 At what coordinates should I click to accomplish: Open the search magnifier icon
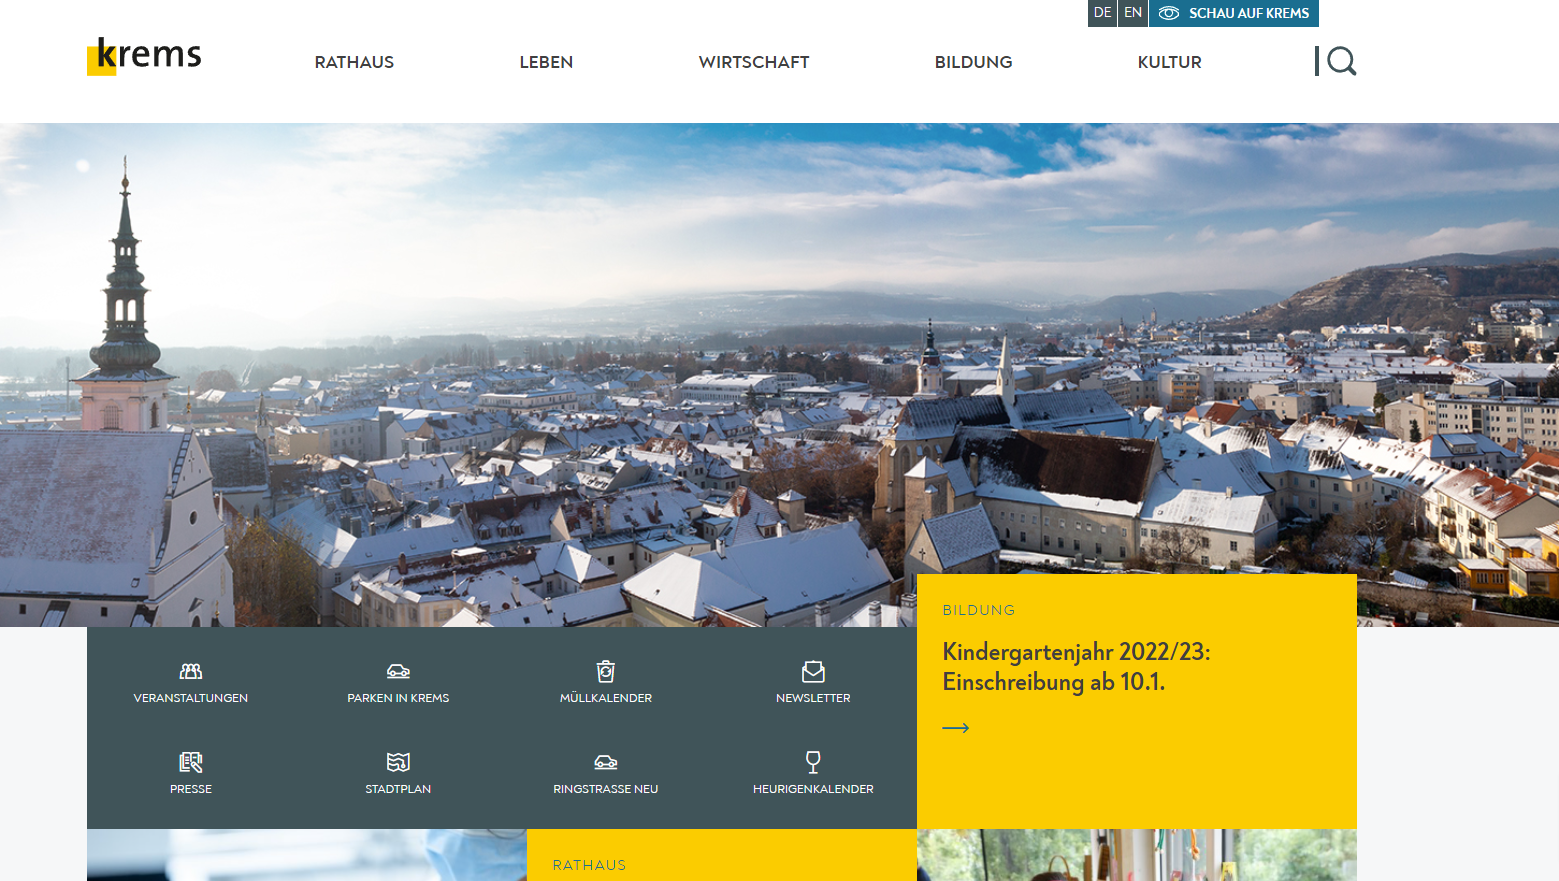point(1341,61)
